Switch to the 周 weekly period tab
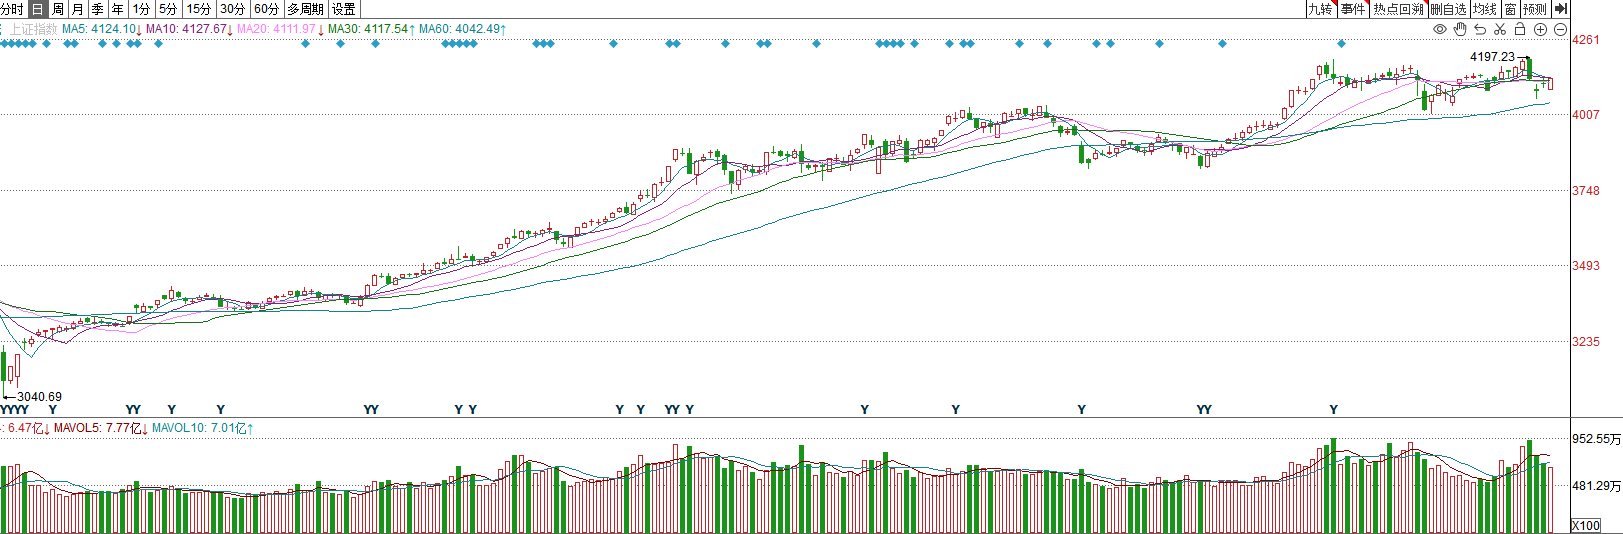The width and height of the screenshot is (1623, 534). pyautogui.click(x=58, y=9)
